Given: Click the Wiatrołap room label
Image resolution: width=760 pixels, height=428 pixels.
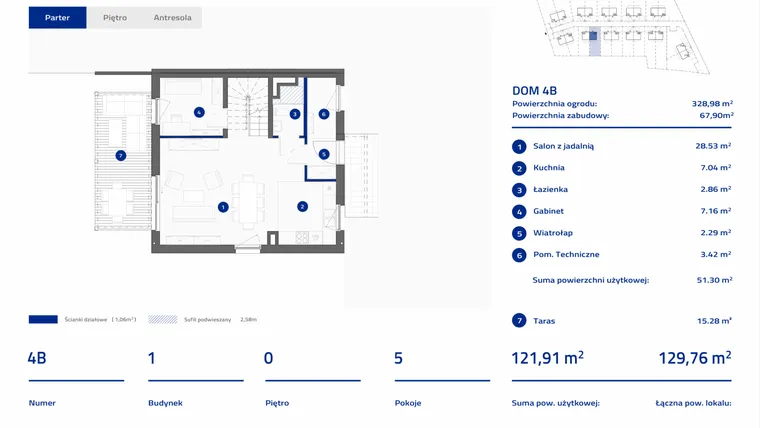Looking at the screenshot, I should click(x=553, y=233).
